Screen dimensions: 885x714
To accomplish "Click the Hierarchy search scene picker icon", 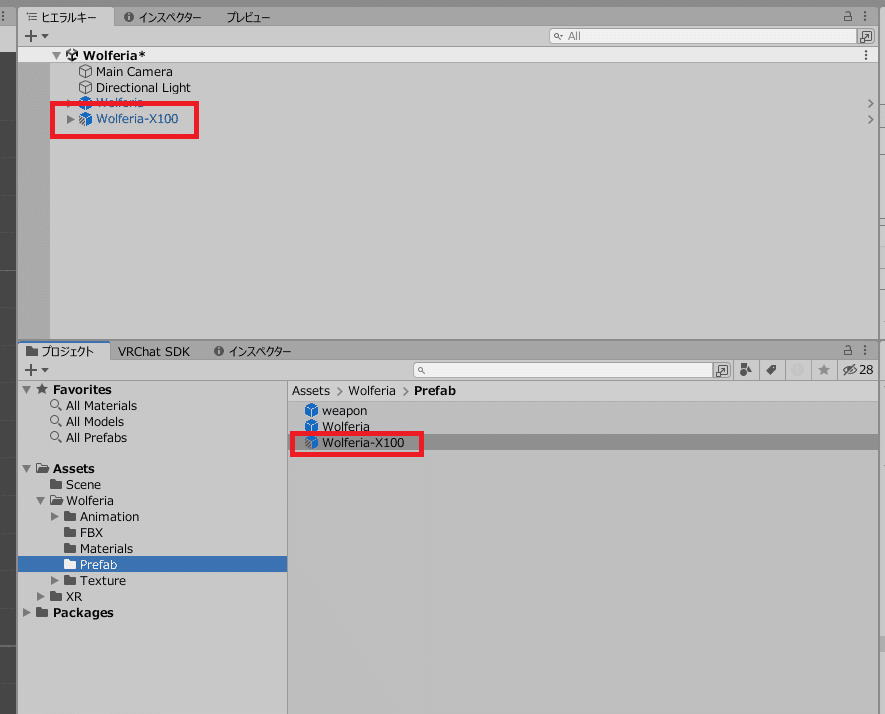I will pos(866,37).
